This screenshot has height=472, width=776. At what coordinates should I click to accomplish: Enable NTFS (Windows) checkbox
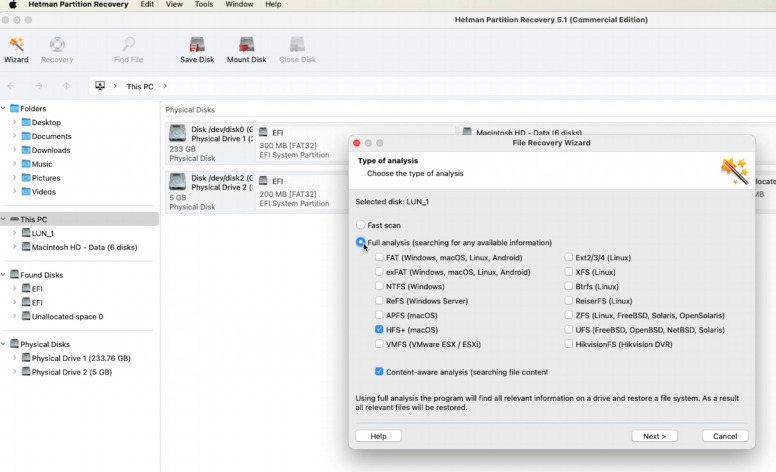(x=379, y=286)
